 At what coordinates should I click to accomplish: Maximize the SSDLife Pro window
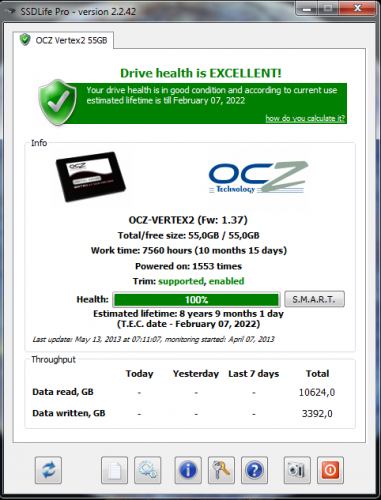[328, 8]
